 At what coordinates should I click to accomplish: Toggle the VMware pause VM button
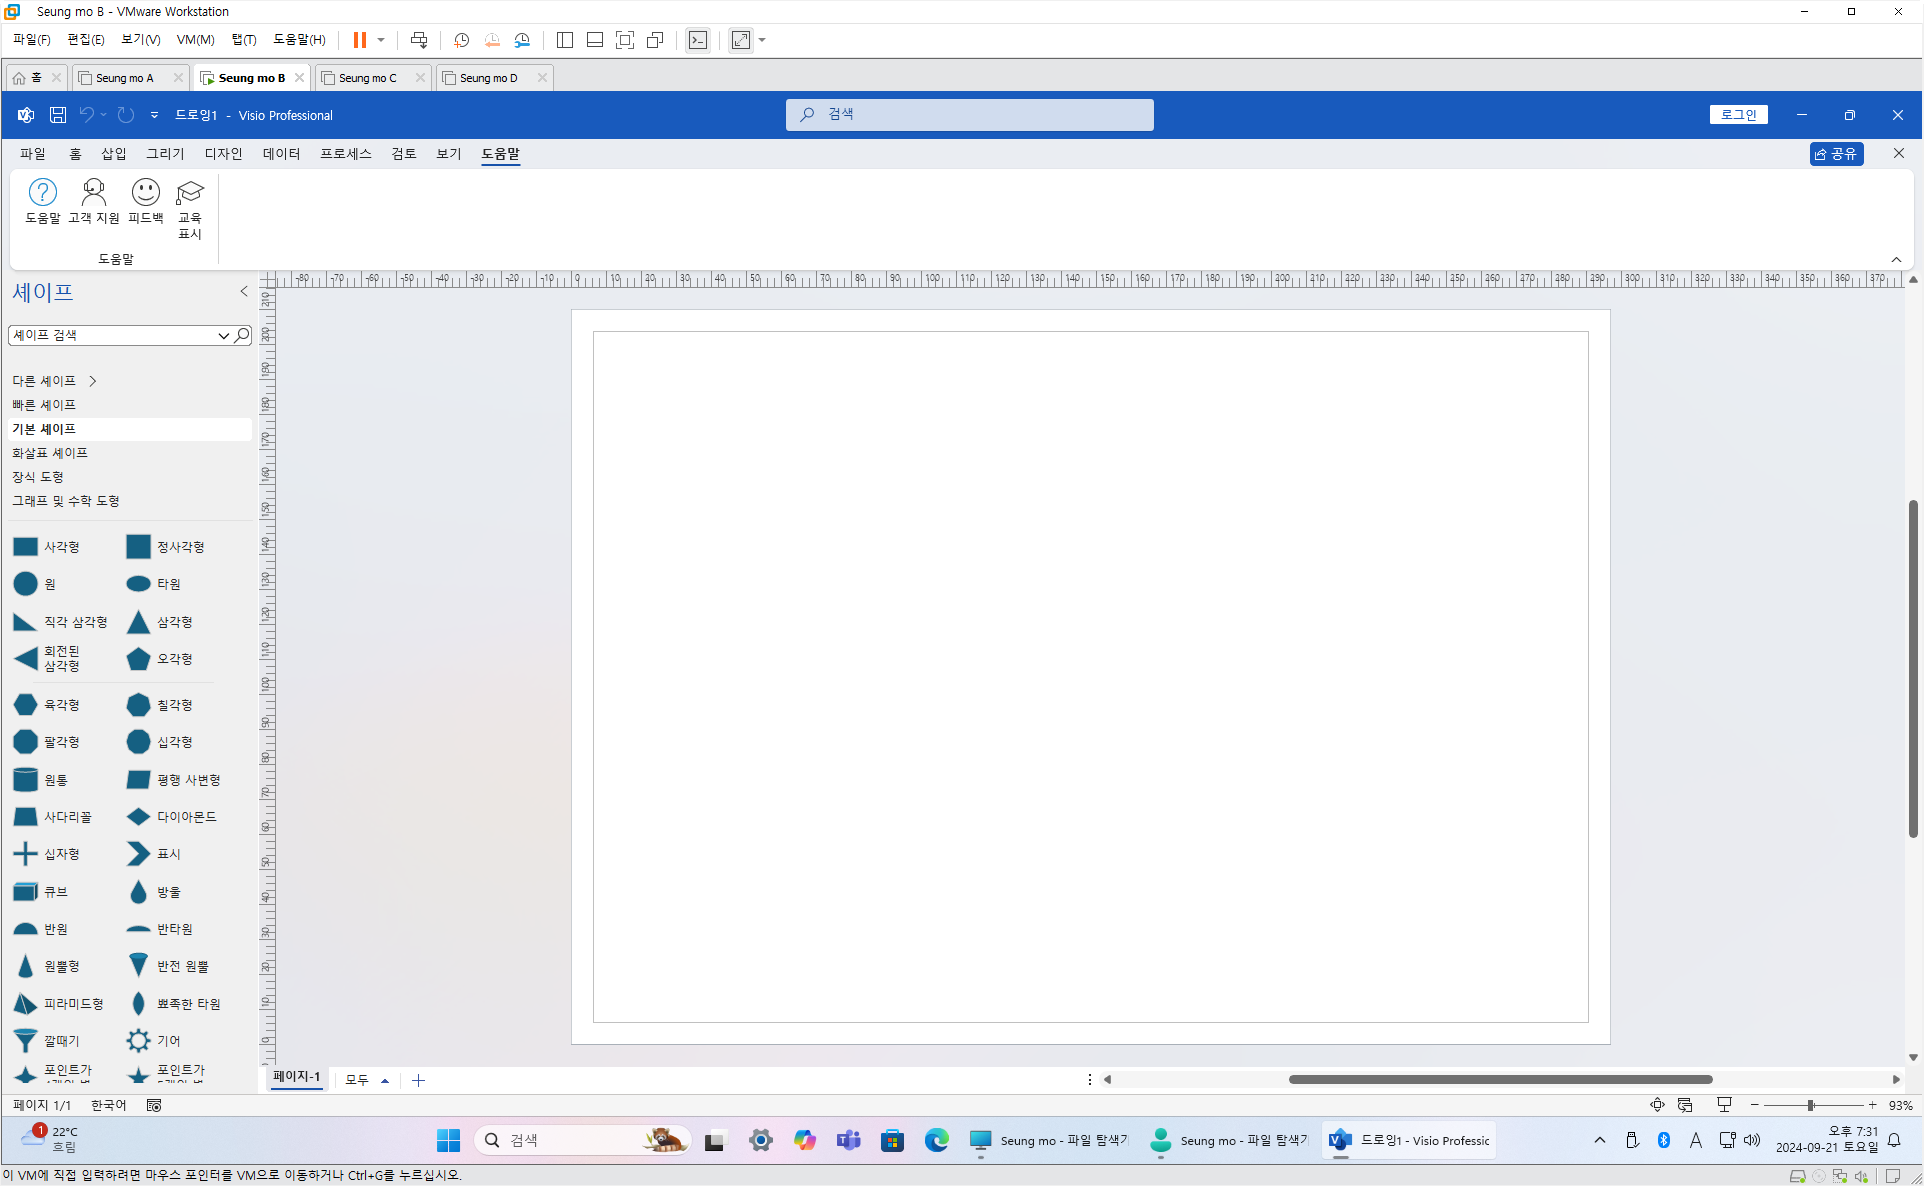[359, 40]
